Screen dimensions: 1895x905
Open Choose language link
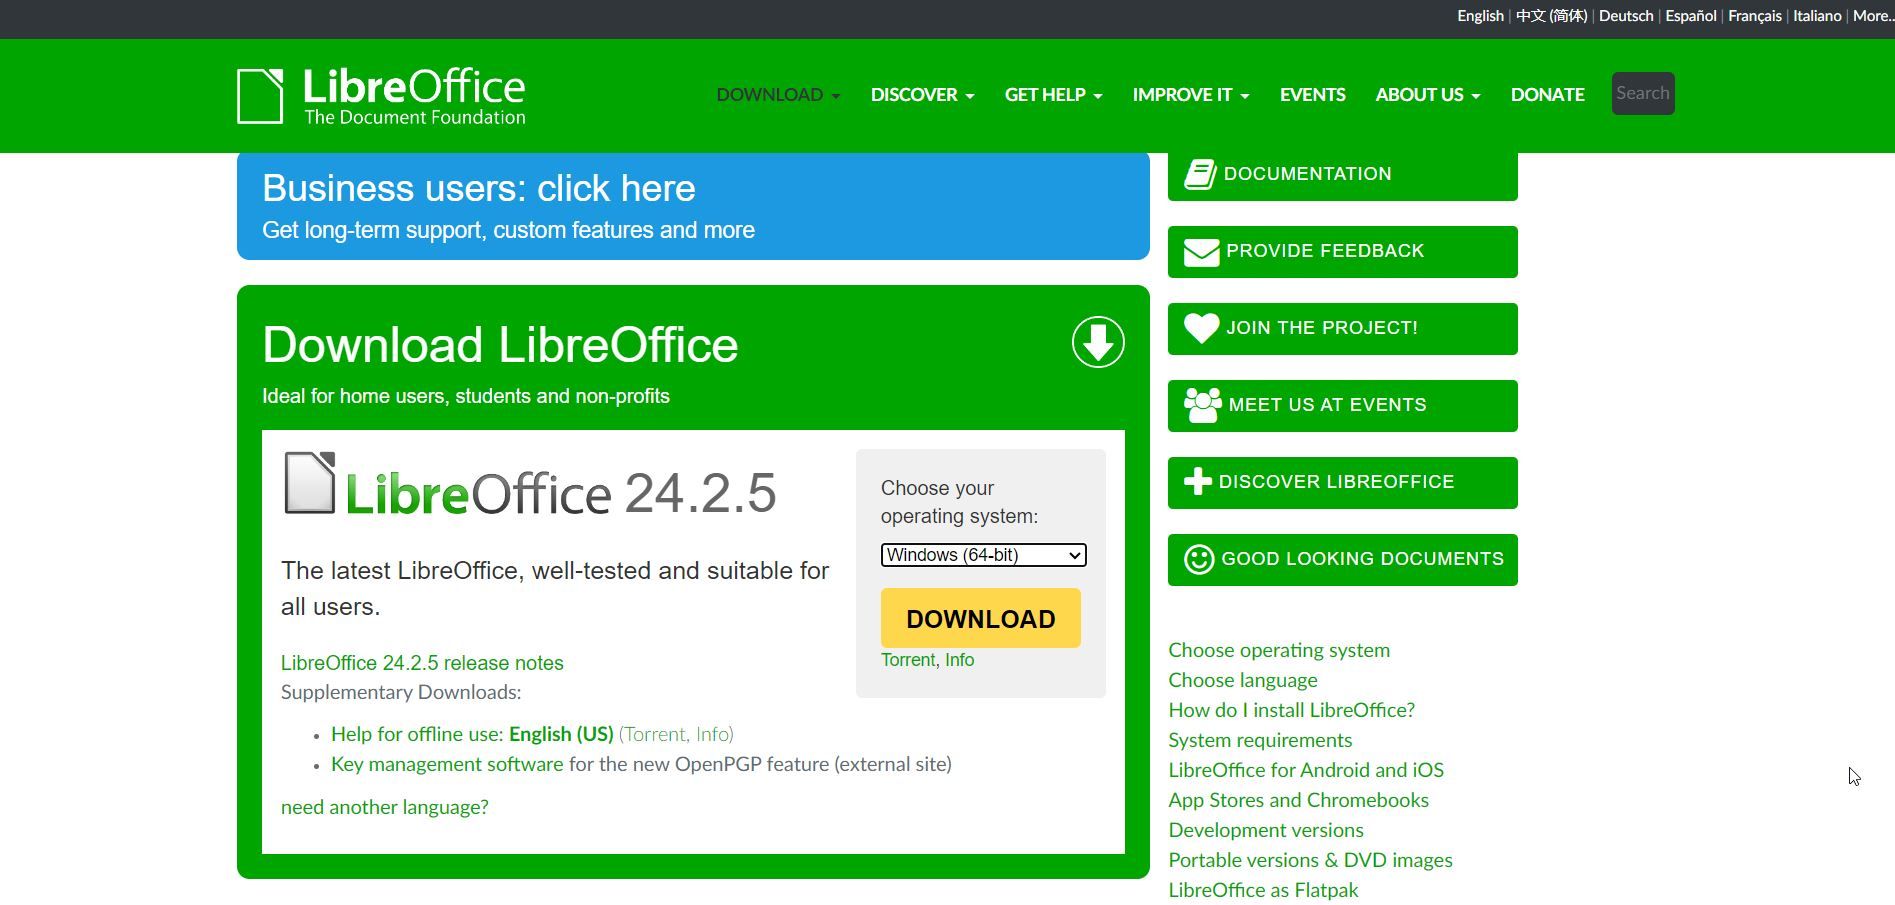(x=1243, y=680)
